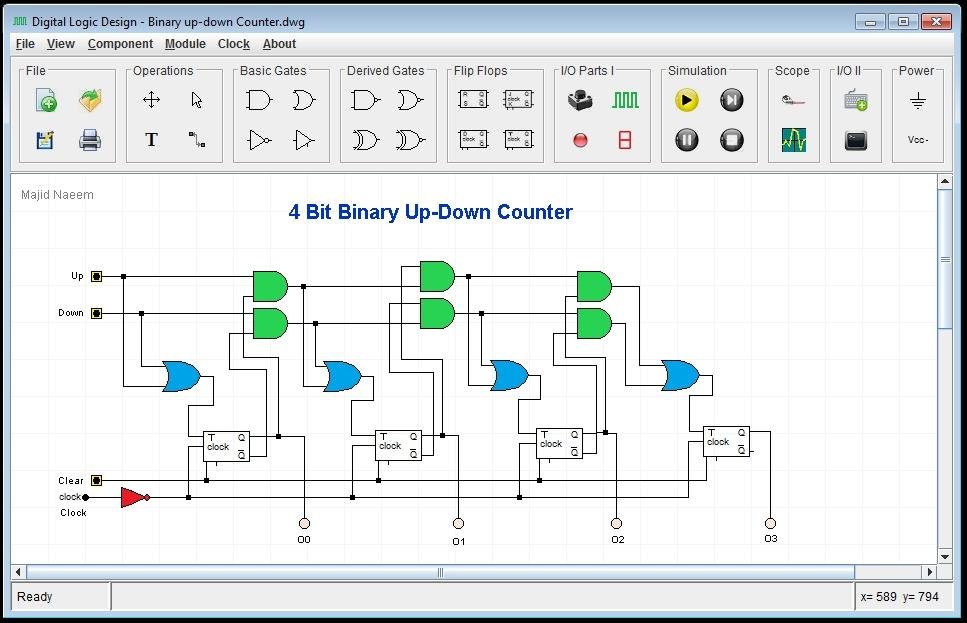Screen dimensions: 967x623
Task: Choose the keyboard input from I/O II
Action: click(855, 100)
